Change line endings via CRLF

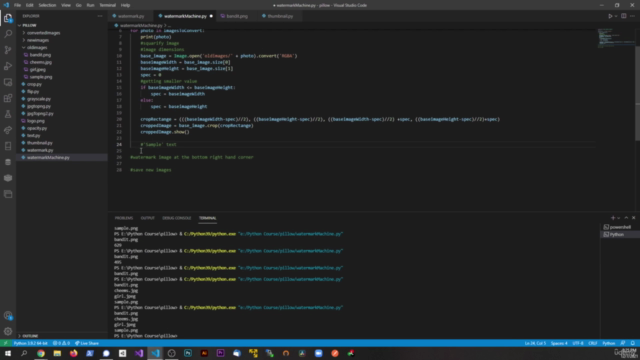[593, 343]
